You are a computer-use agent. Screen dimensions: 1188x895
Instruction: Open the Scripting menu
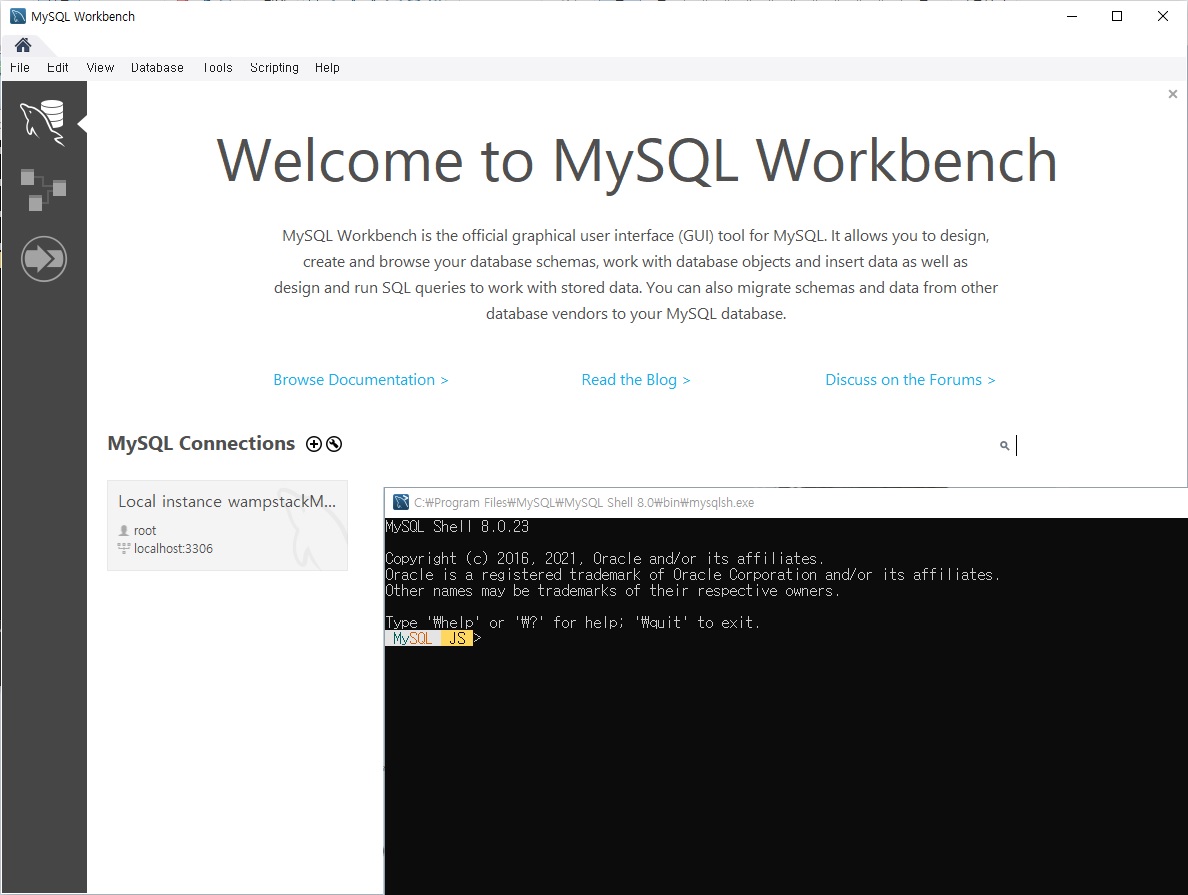click(274, 67)
